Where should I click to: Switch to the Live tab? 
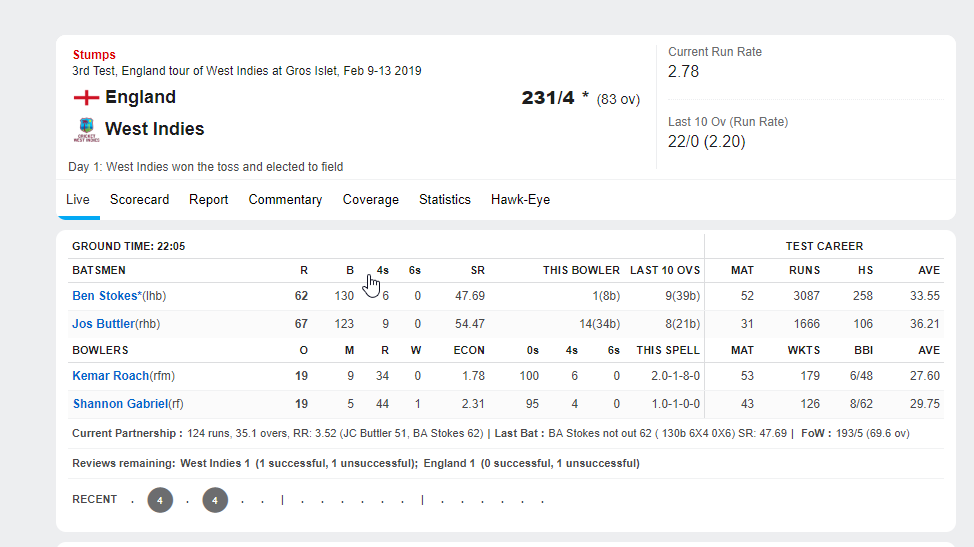pyautogui.click(x=78, y=199)
